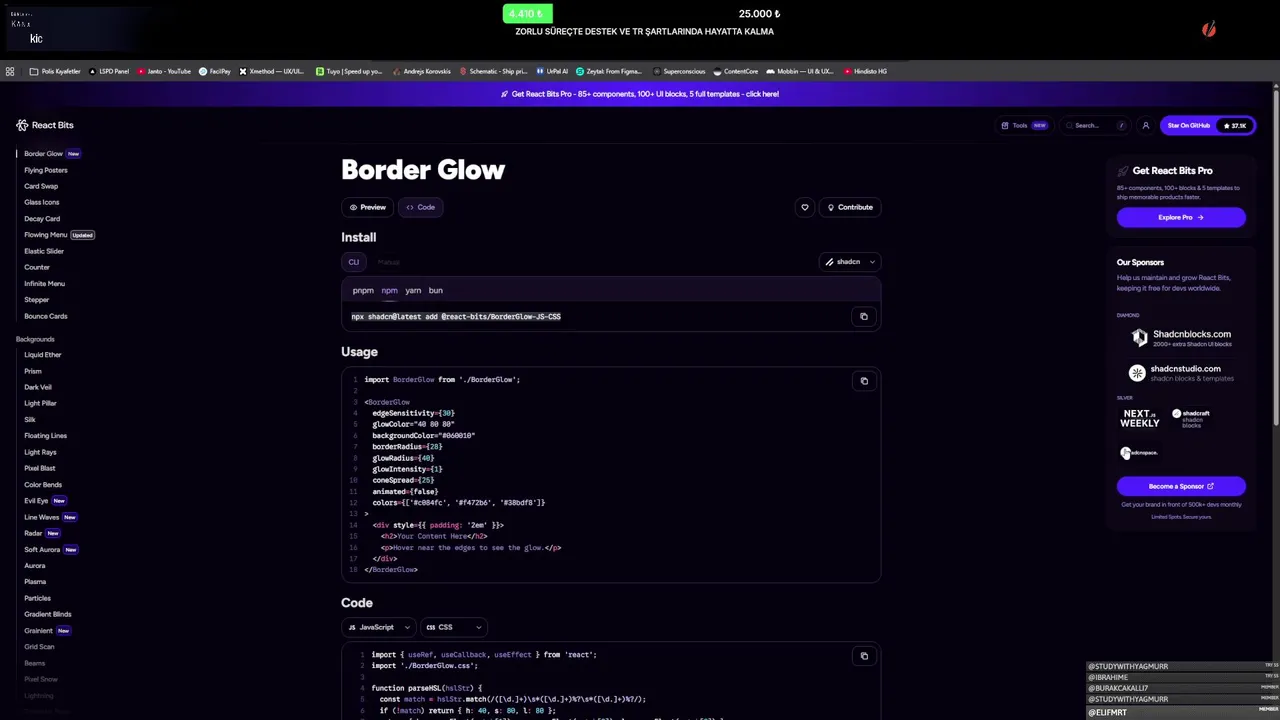Click the Contribute button

pyautogui.click(x=850, y=207)
